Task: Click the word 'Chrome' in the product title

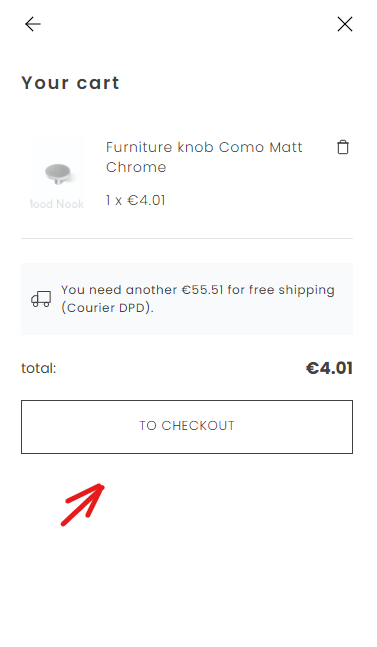Action: point(136,167)
